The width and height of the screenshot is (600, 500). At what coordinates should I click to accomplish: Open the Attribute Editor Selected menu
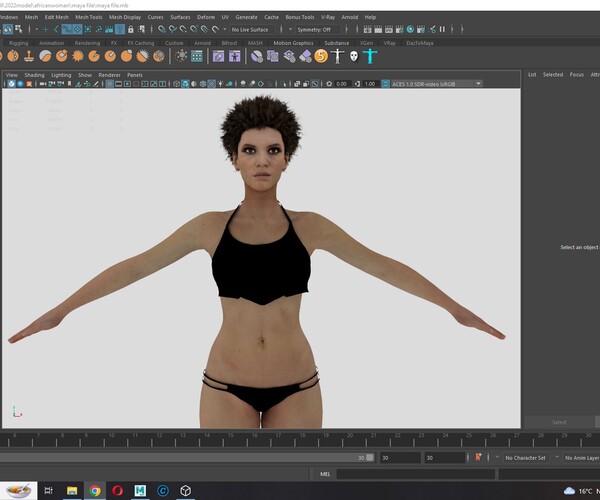pos(553,75)
